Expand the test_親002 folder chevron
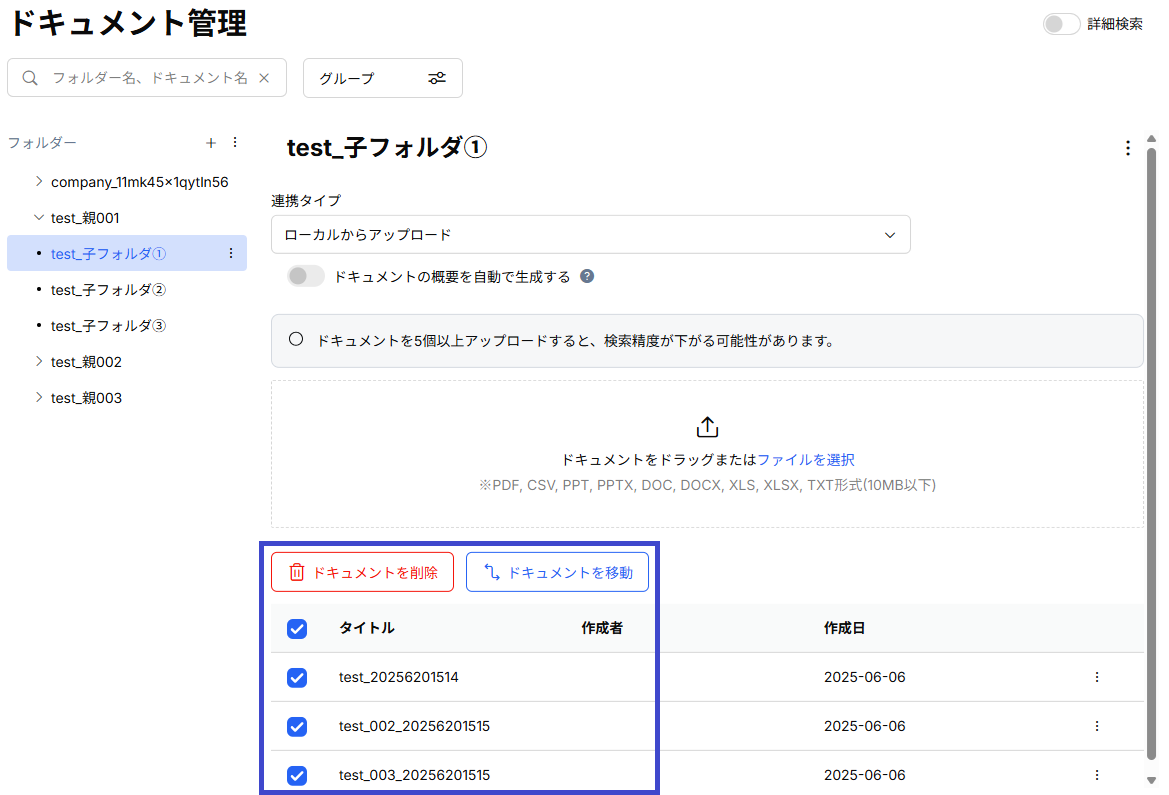 pyautogui.click(x=39, y=361)
